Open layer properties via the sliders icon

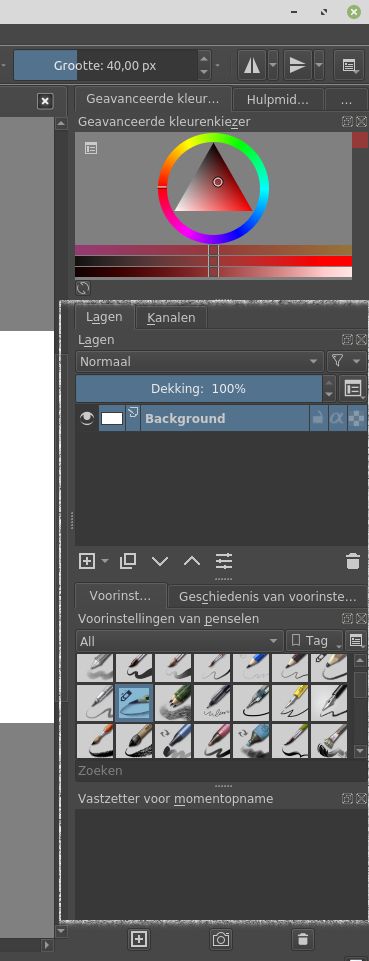click(224, 561)
